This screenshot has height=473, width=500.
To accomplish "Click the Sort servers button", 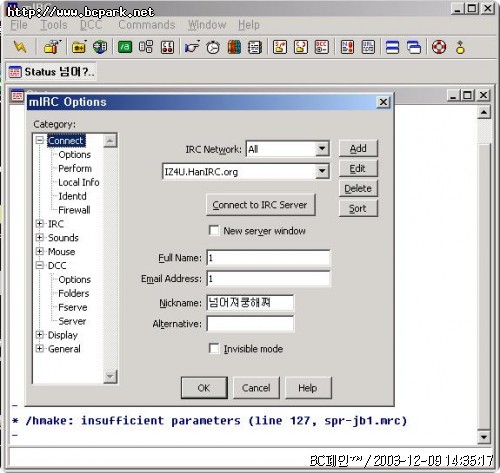I will tap(358, 208).
